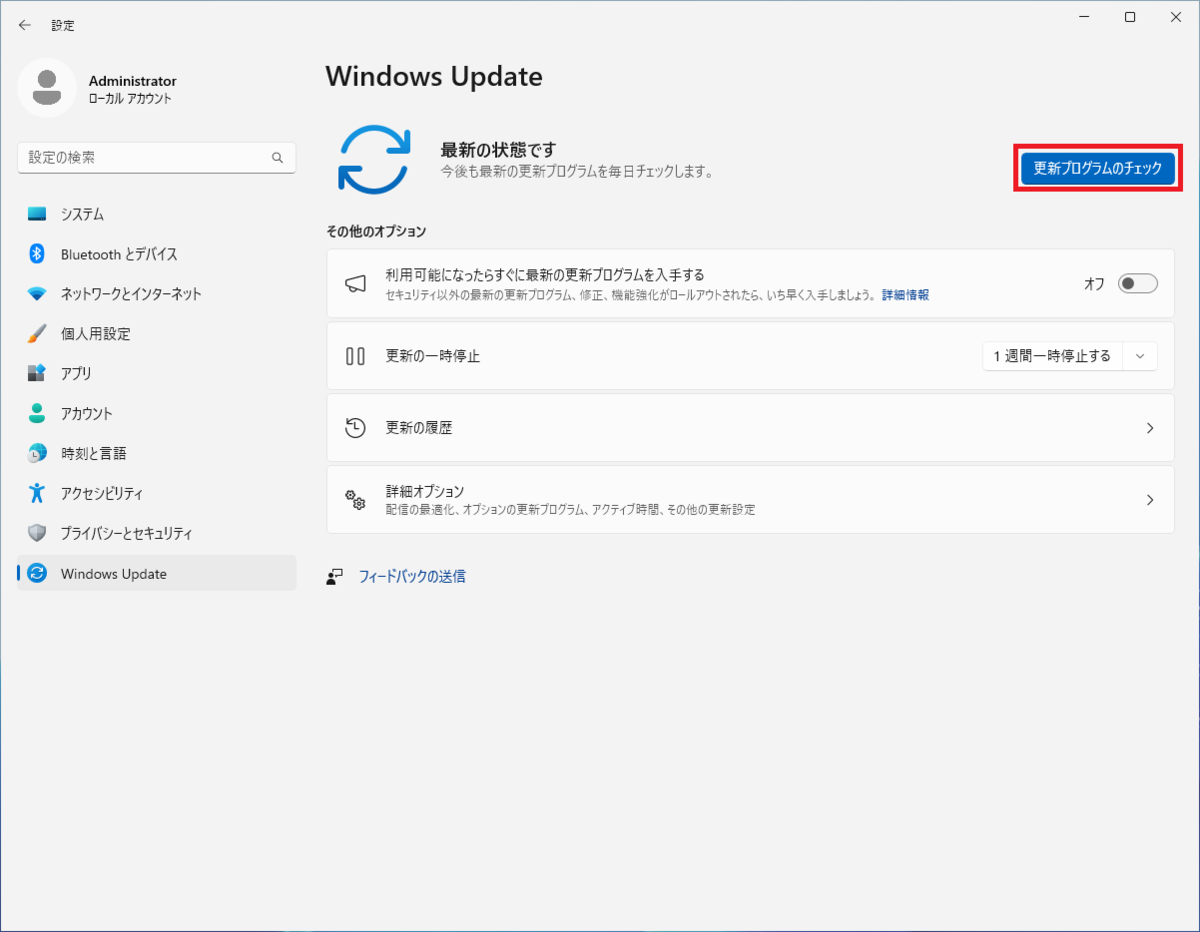
Task: Open the 更新の履歴 row
Action: click(x=750, y=428)
